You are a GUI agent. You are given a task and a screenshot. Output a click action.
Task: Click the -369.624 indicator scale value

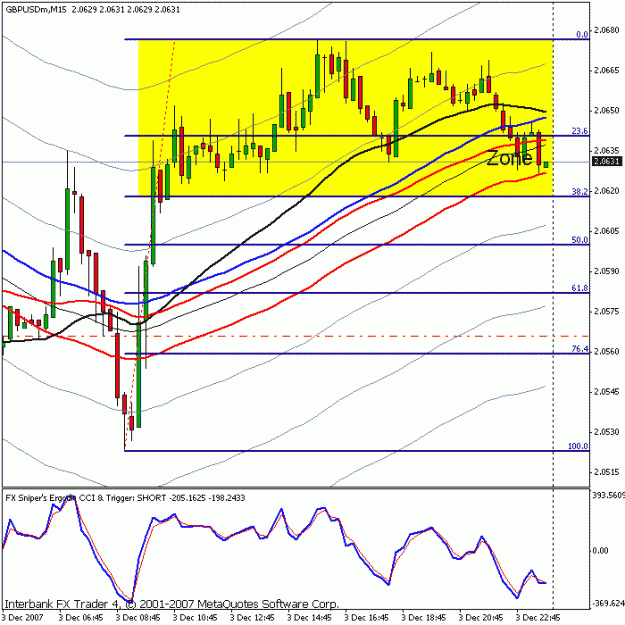click(x=608, y=603)
